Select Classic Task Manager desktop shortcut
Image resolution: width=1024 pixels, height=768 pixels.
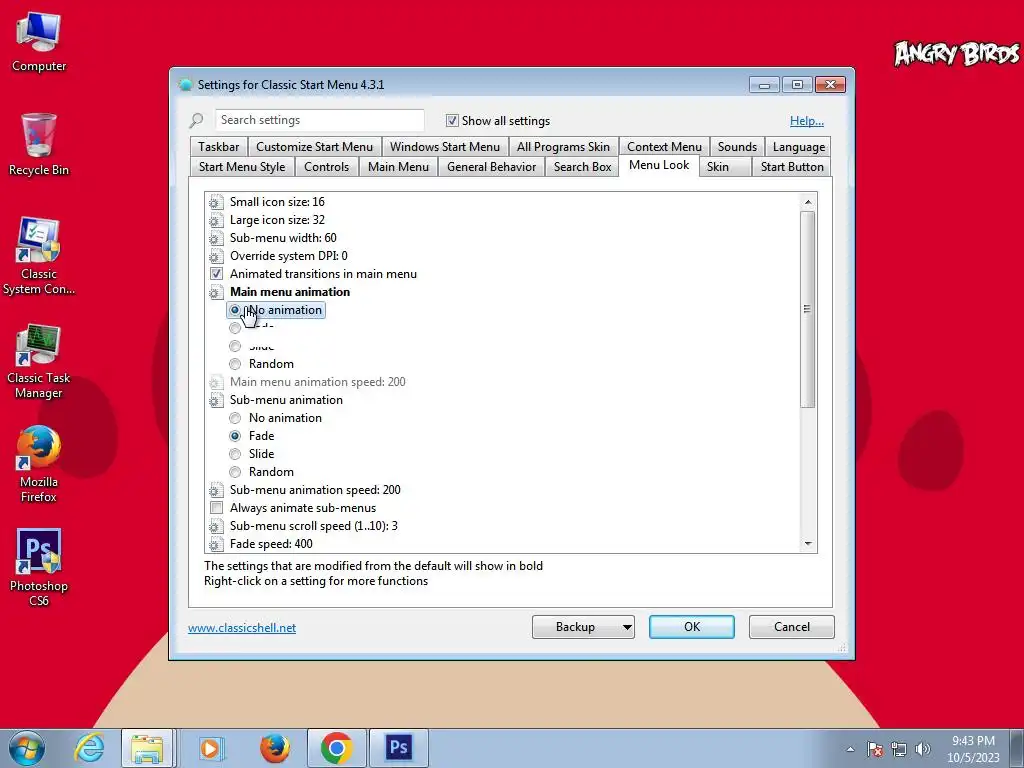pyautogui.click(x=39, y=360)
